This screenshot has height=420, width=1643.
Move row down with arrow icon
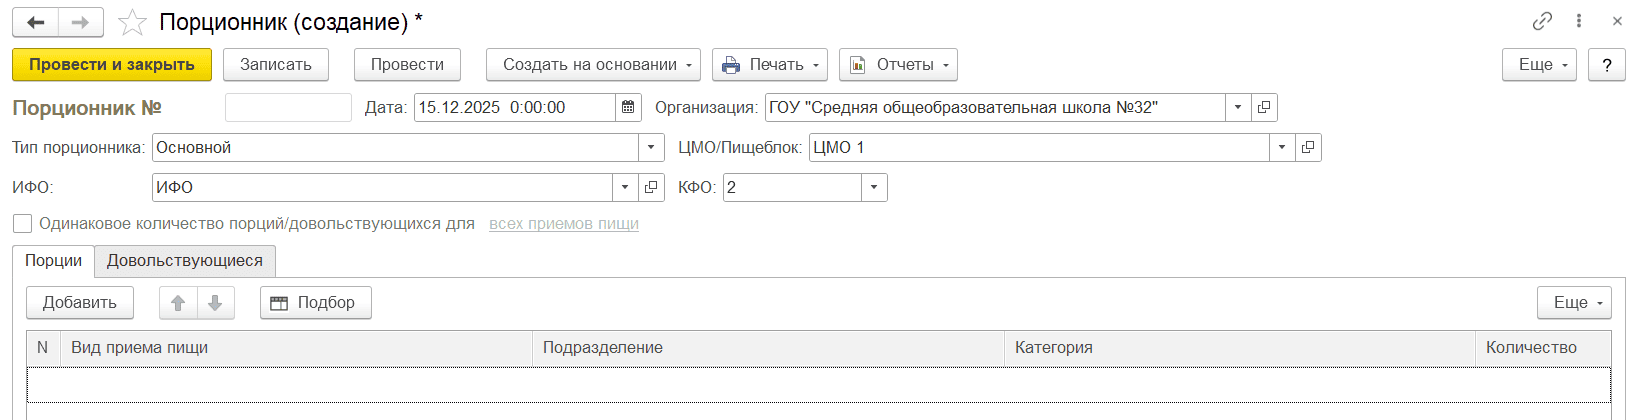coord(215,303)
